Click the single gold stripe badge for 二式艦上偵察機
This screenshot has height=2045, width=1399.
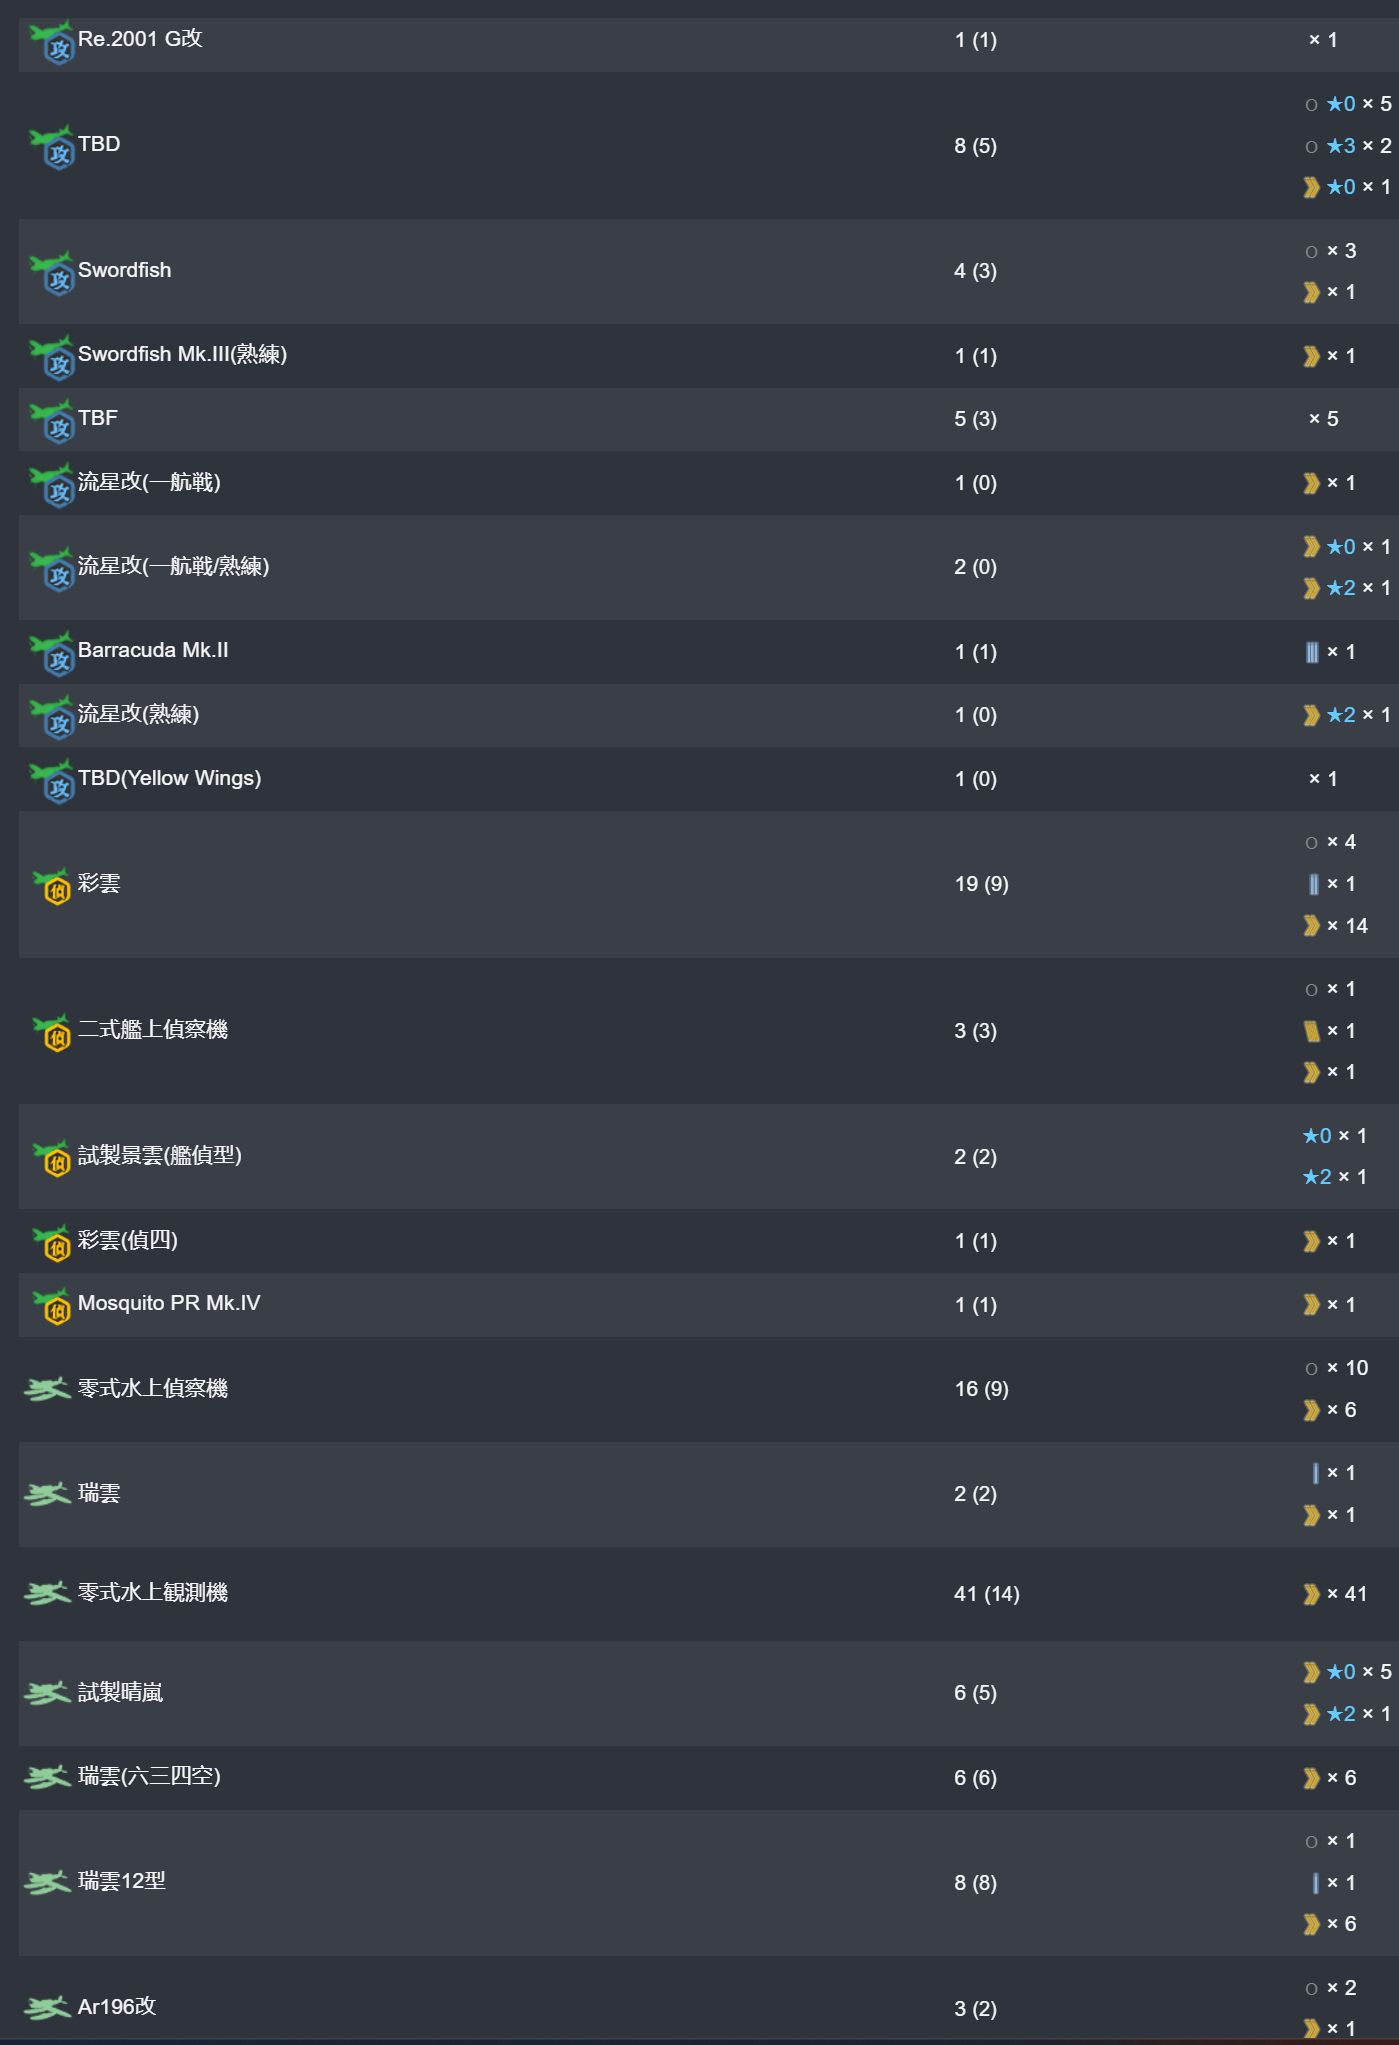tap(1311, 1031)
